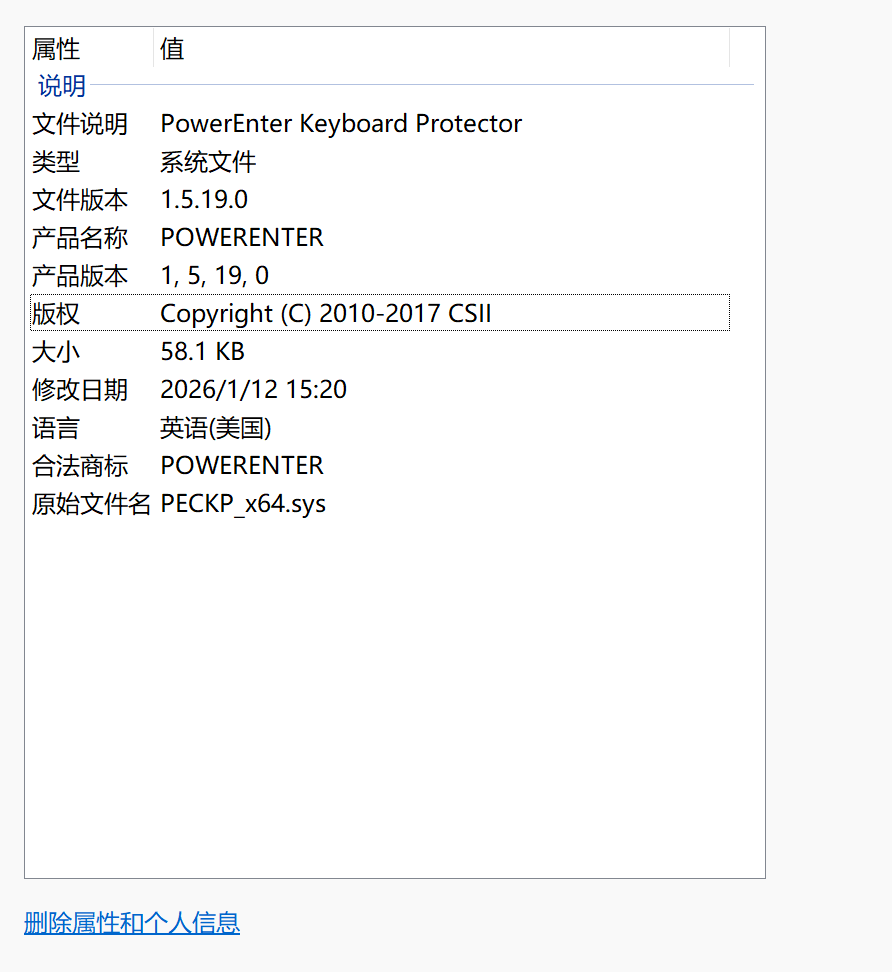Click the 大小 value 58.1 KB

tap(203, 351)
